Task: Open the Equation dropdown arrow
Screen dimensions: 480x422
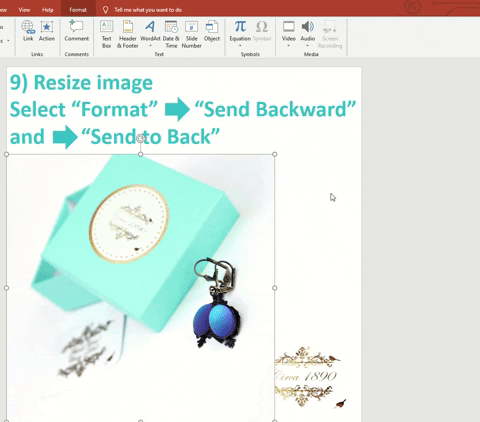Action: (x=240, y=46)
